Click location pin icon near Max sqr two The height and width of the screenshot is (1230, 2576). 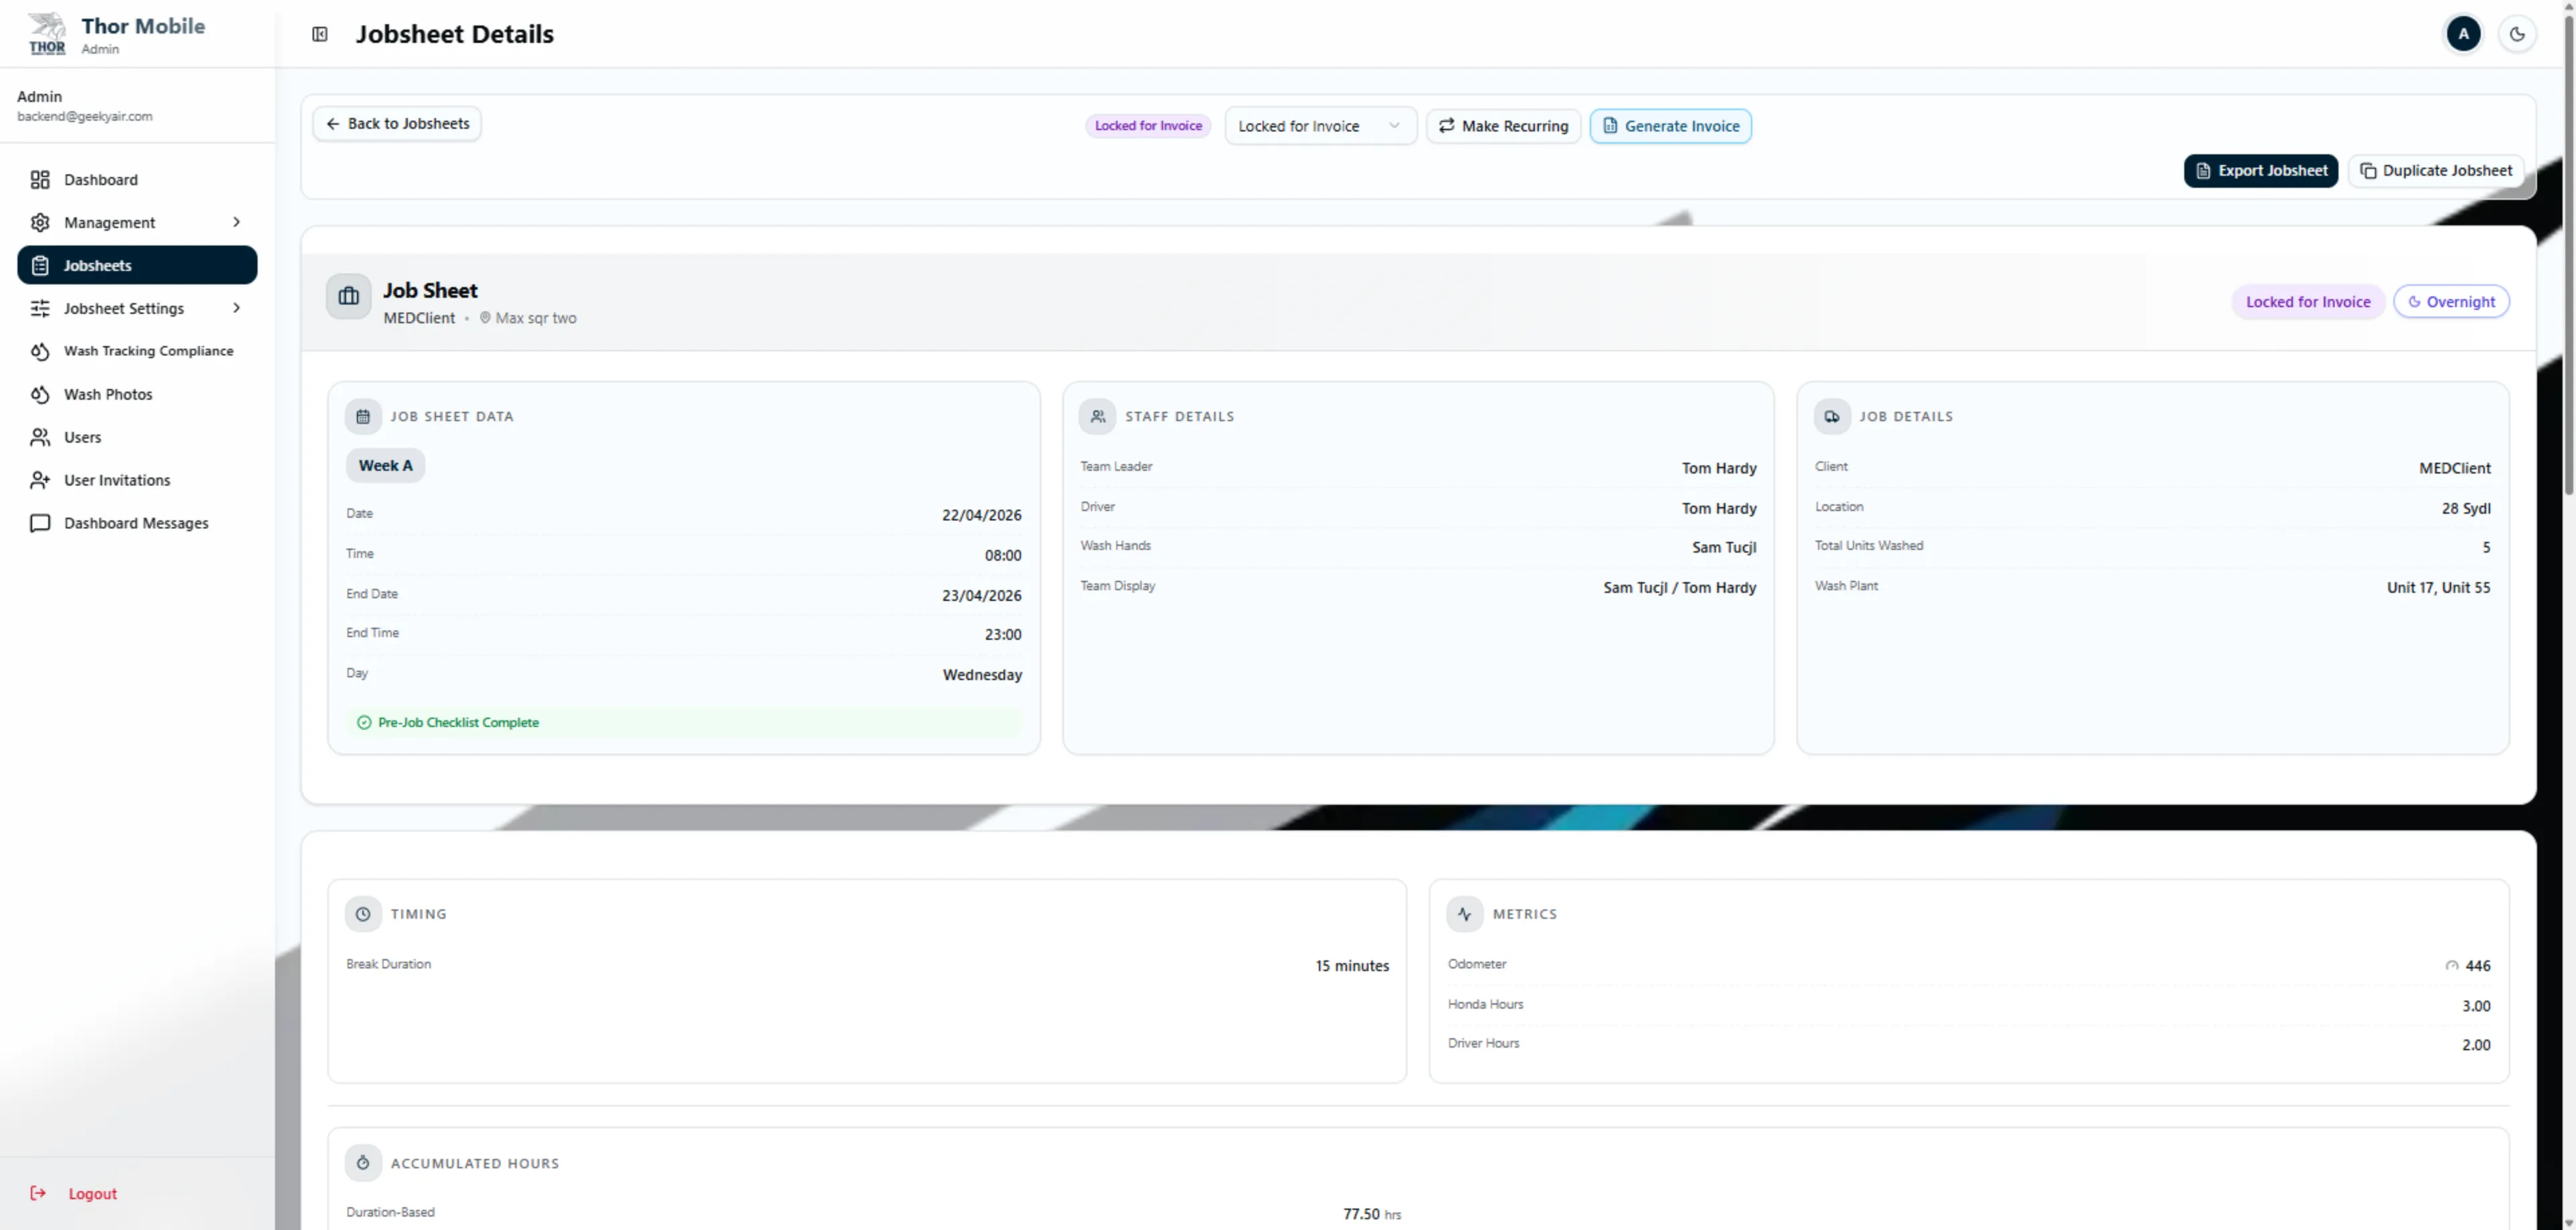click(485, 318)
